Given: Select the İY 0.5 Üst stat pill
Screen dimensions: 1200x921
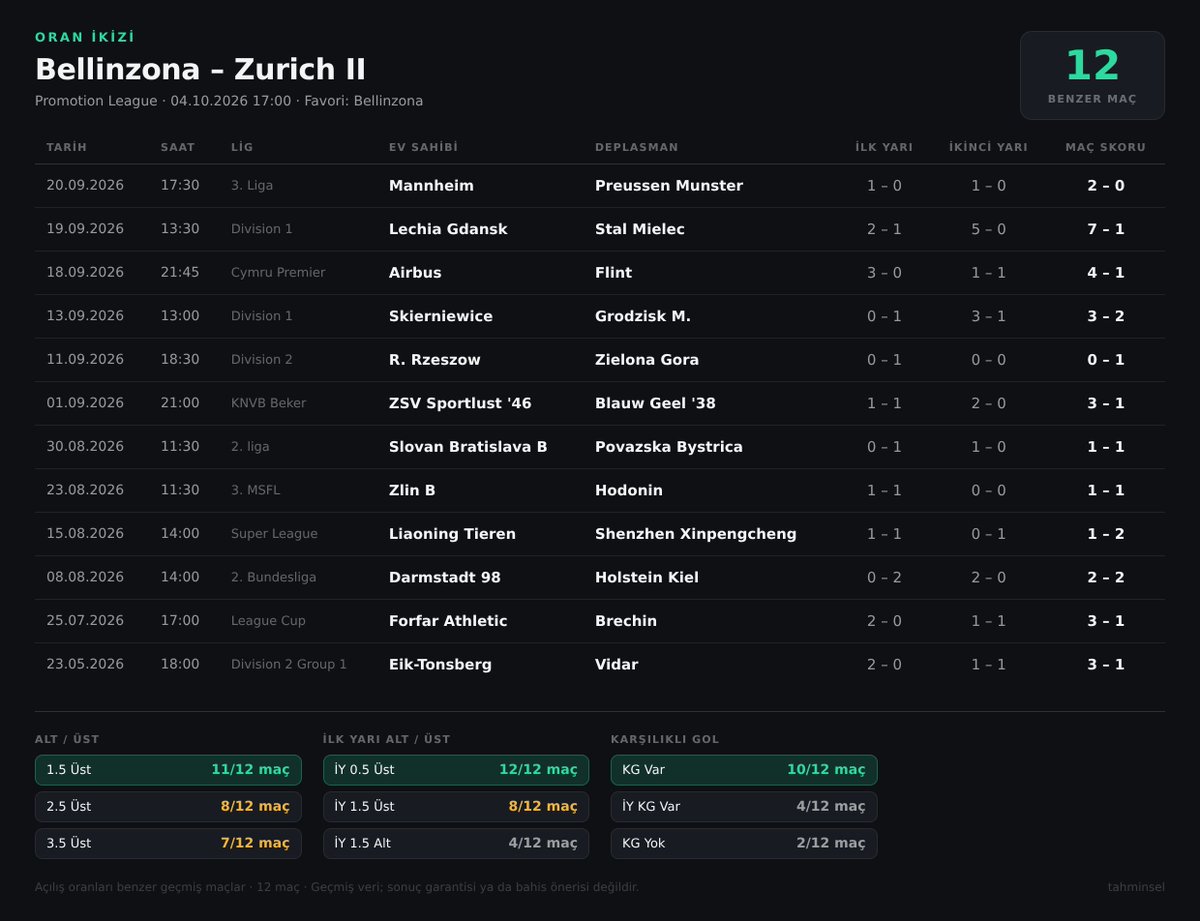Looking at the screenshot, I should point(456,770).
